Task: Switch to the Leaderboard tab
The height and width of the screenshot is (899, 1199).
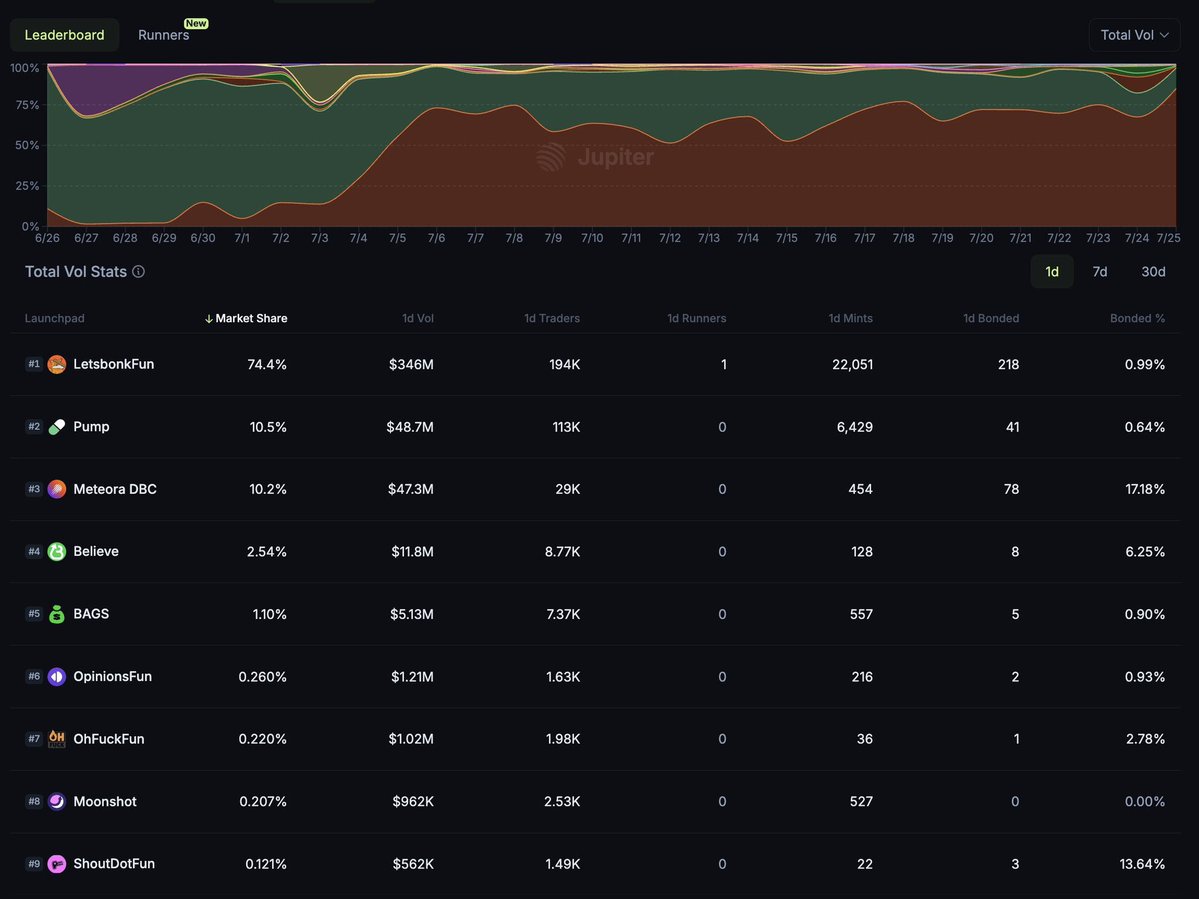Action: point(64,35)
